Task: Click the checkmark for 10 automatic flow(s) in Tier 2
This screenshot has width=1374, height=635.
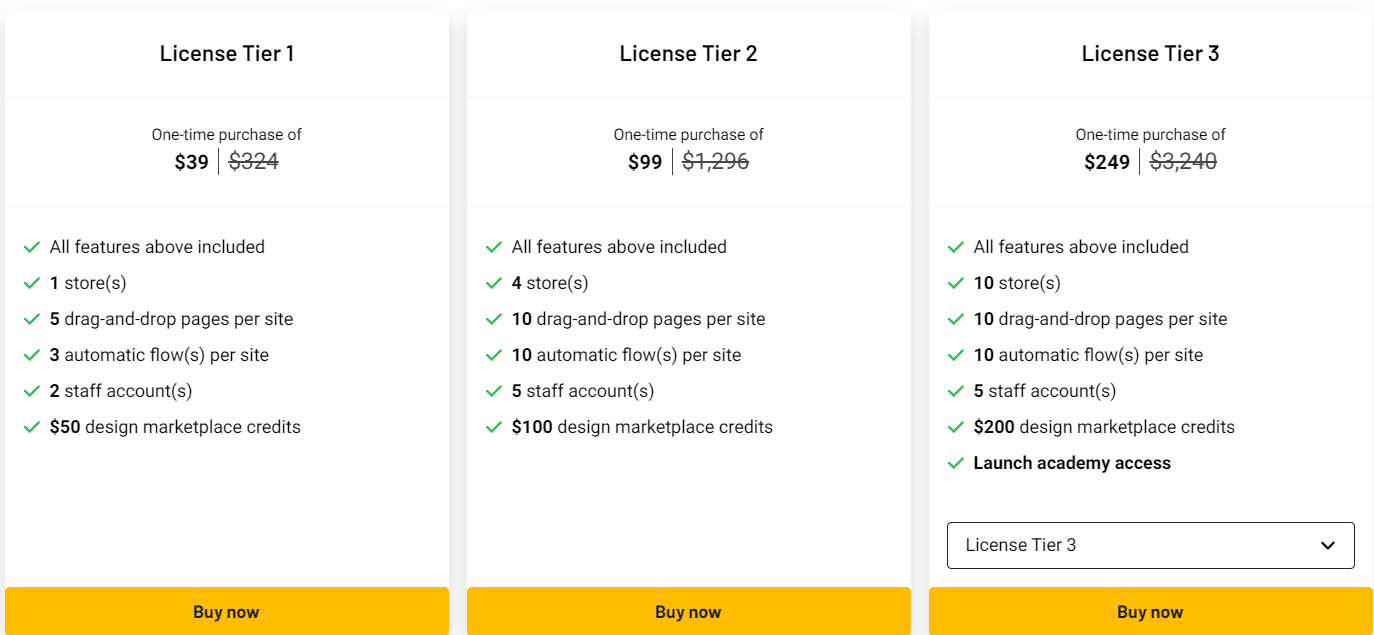Action: (493, 354)
